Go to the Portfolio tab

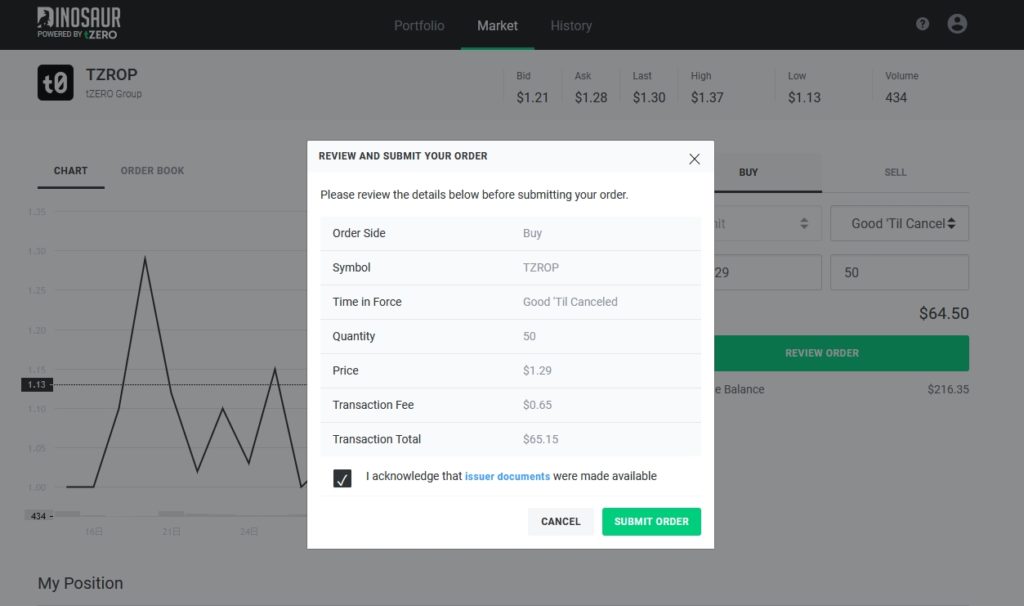click(x=419, y=25)
